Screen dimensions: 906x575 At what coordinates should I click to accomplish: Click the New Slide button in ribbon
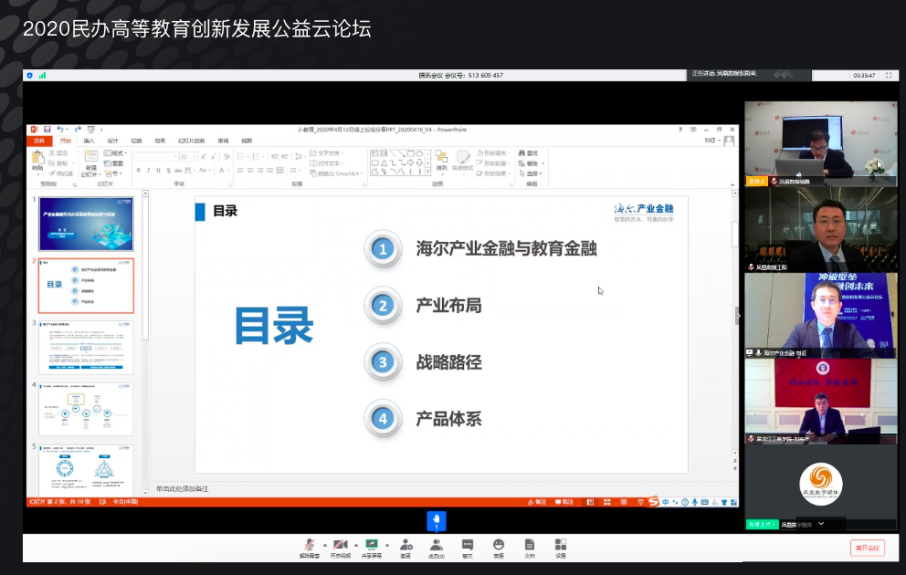point(90,160)
